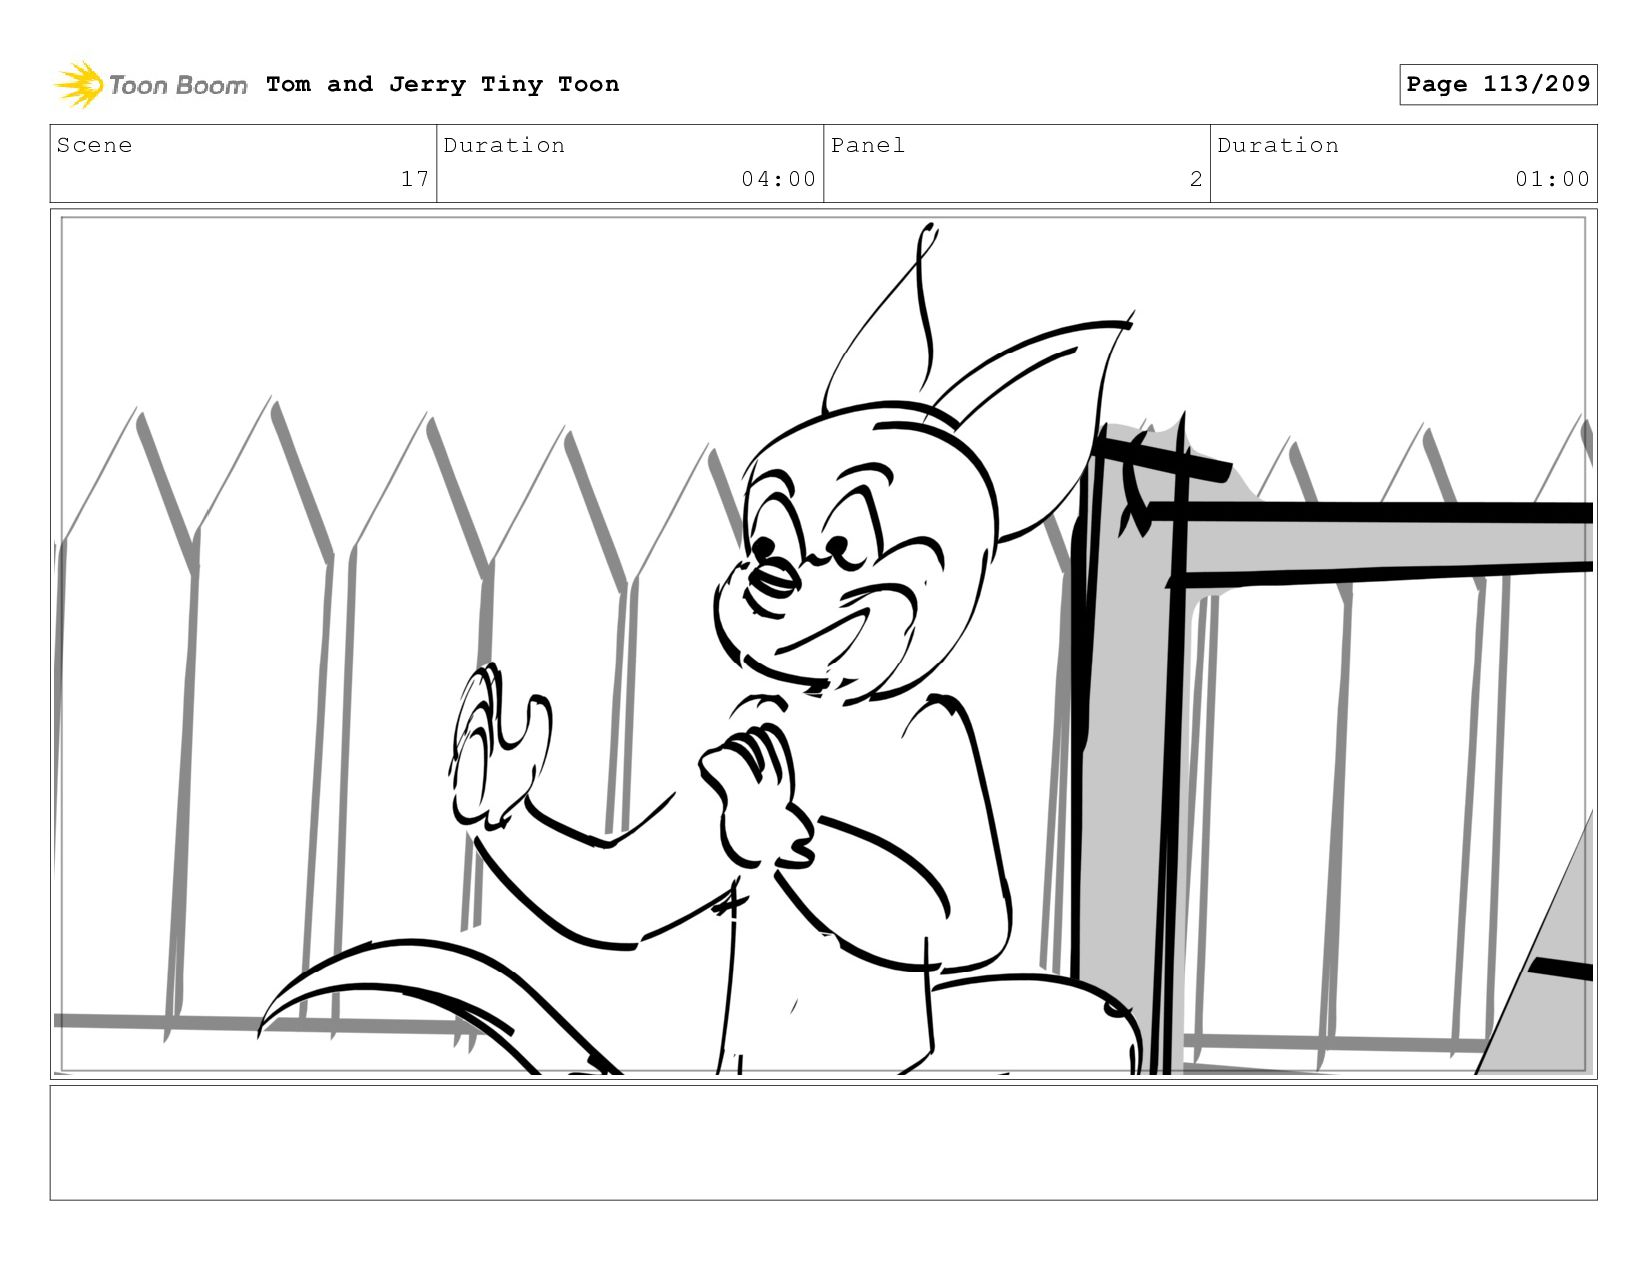This screenshot has height=1275, width=1650.
Task: Click the empty notes box below the panel
Action: 823,1142
